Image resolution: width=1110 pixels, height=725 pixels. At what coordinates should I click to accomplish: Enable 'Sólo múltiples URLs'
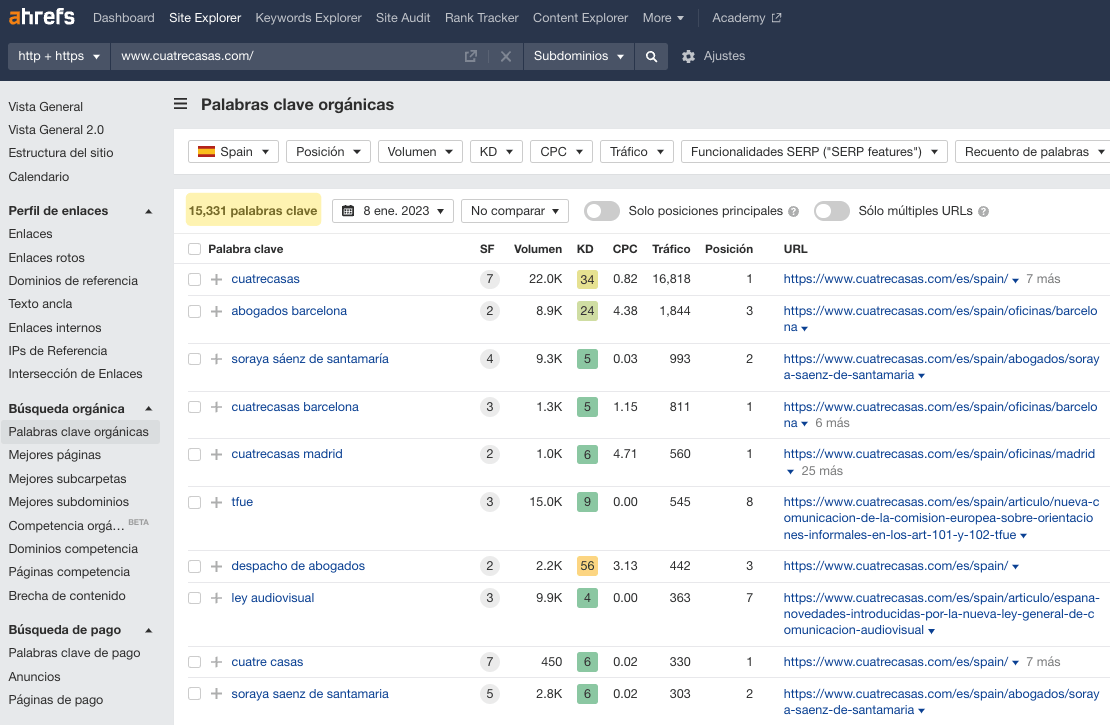[x=832, y=211]
